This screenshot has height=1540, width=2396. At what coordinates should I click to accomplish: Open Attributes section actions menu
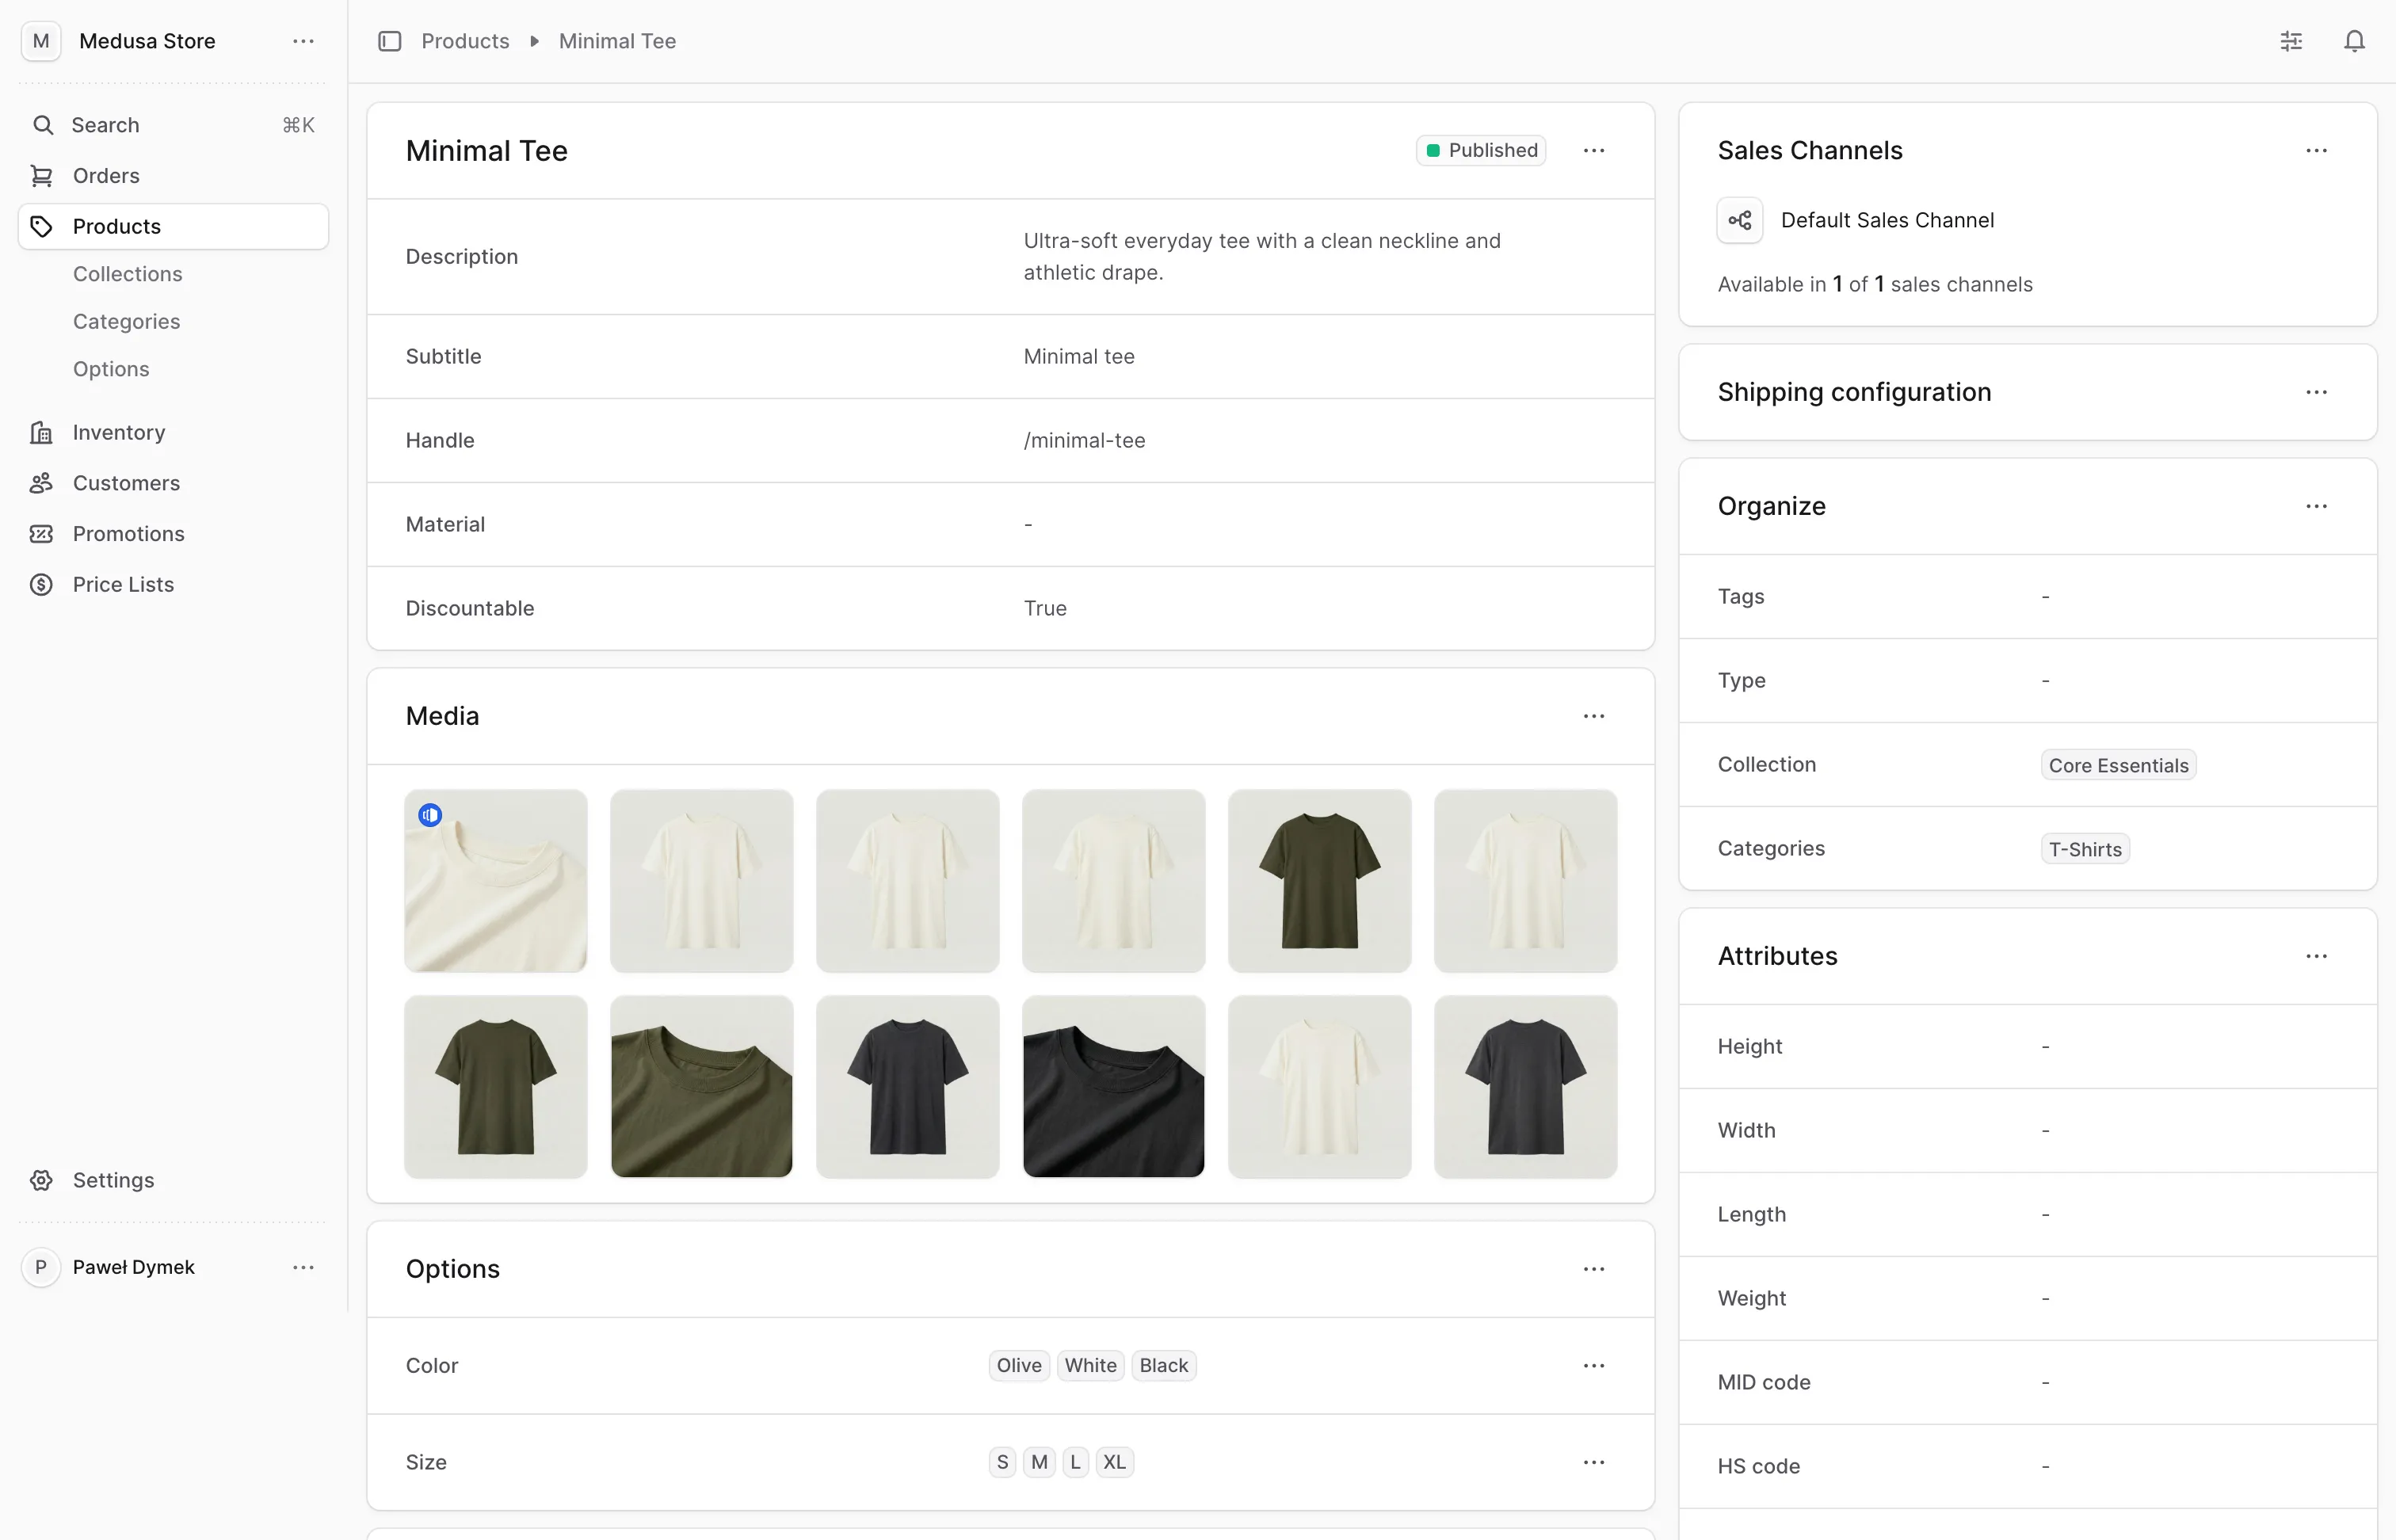[x=2316, y=956]
